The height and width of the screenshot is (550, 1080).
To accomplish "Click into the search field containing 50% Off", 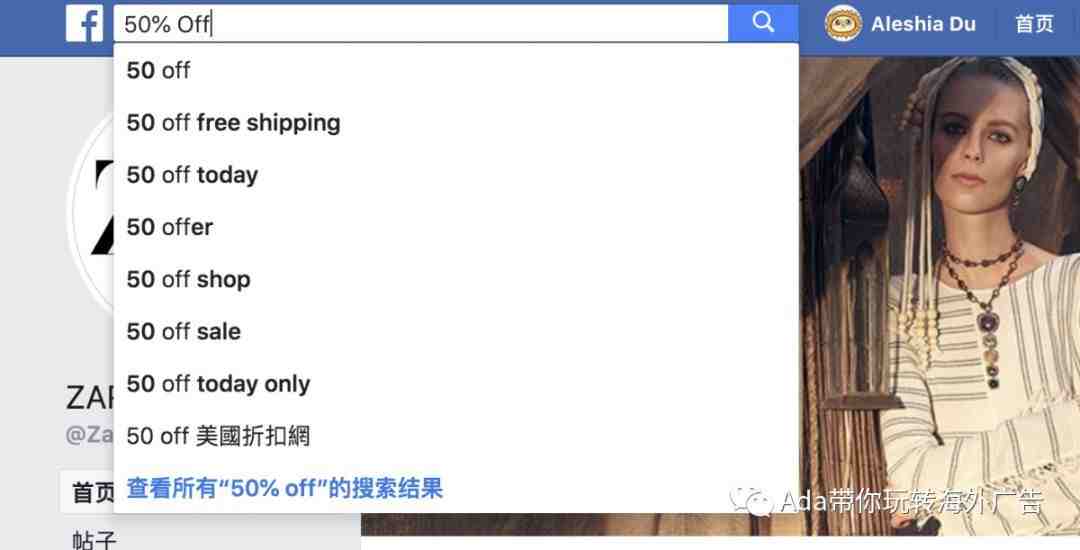I will [421, 24].
